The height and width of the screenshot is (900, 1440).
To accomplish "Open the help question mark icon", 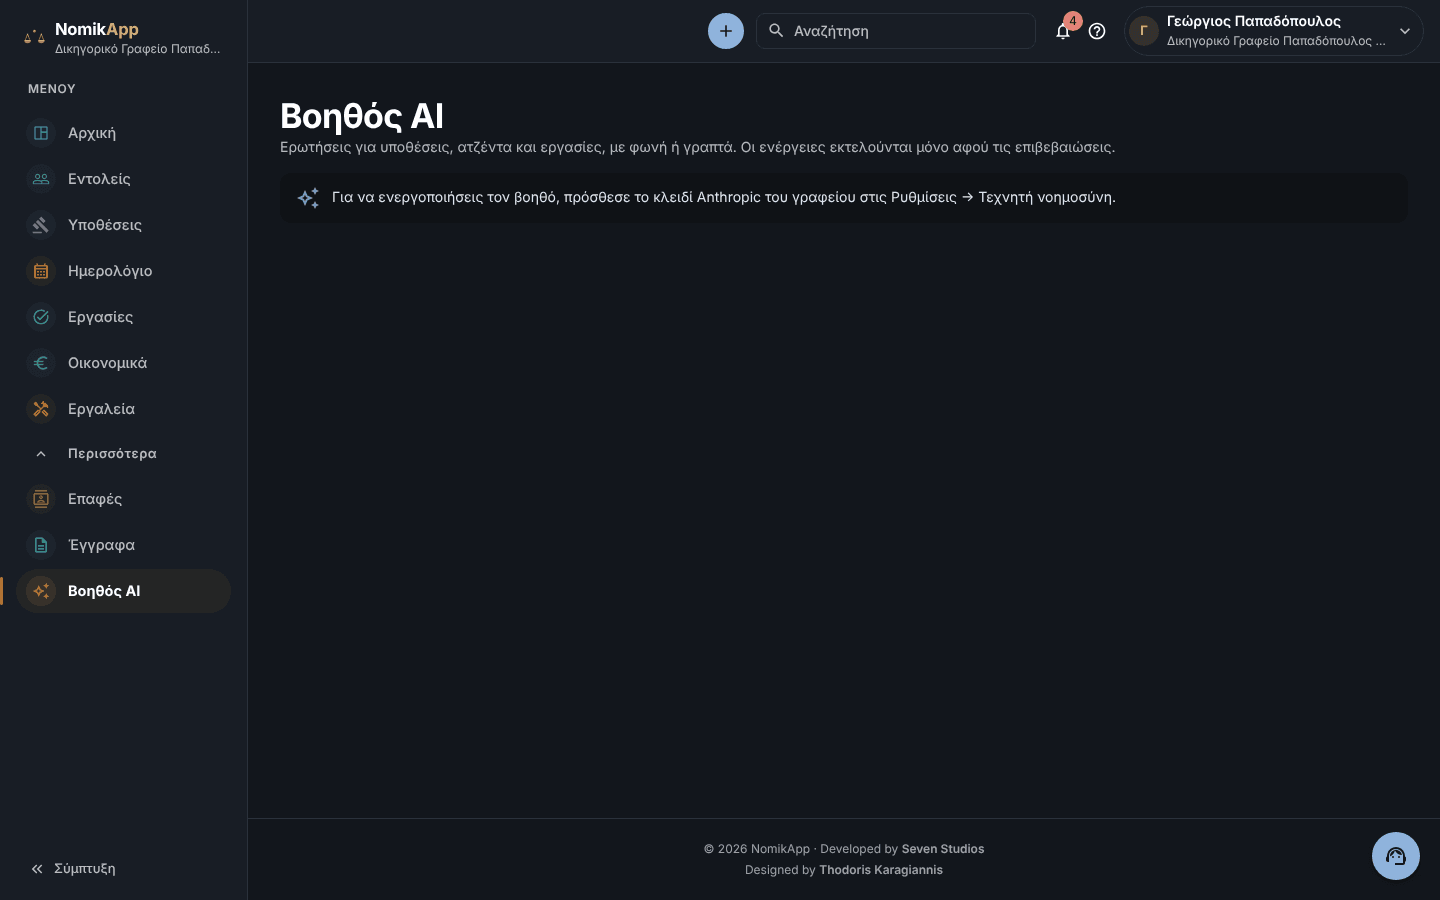I will pyautogui.click(x=1097, y=31).
